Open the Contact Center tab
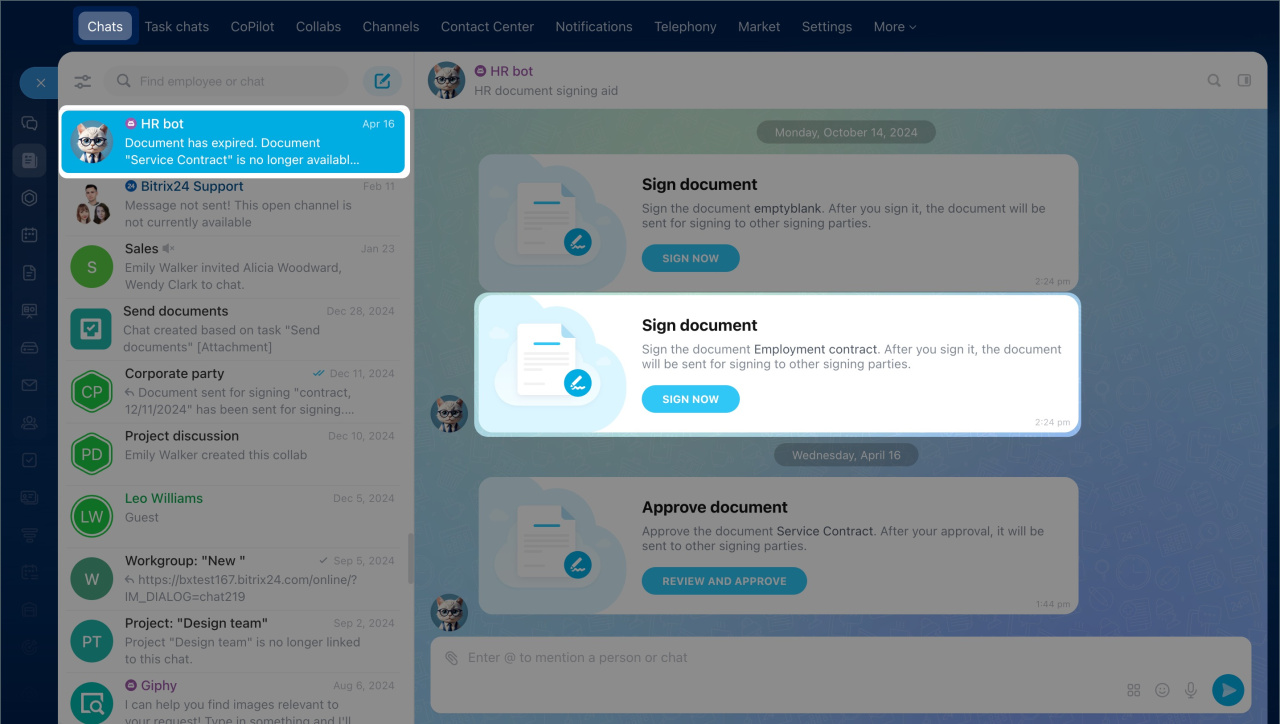The image size is (1280, 724). tap(487, 27)
